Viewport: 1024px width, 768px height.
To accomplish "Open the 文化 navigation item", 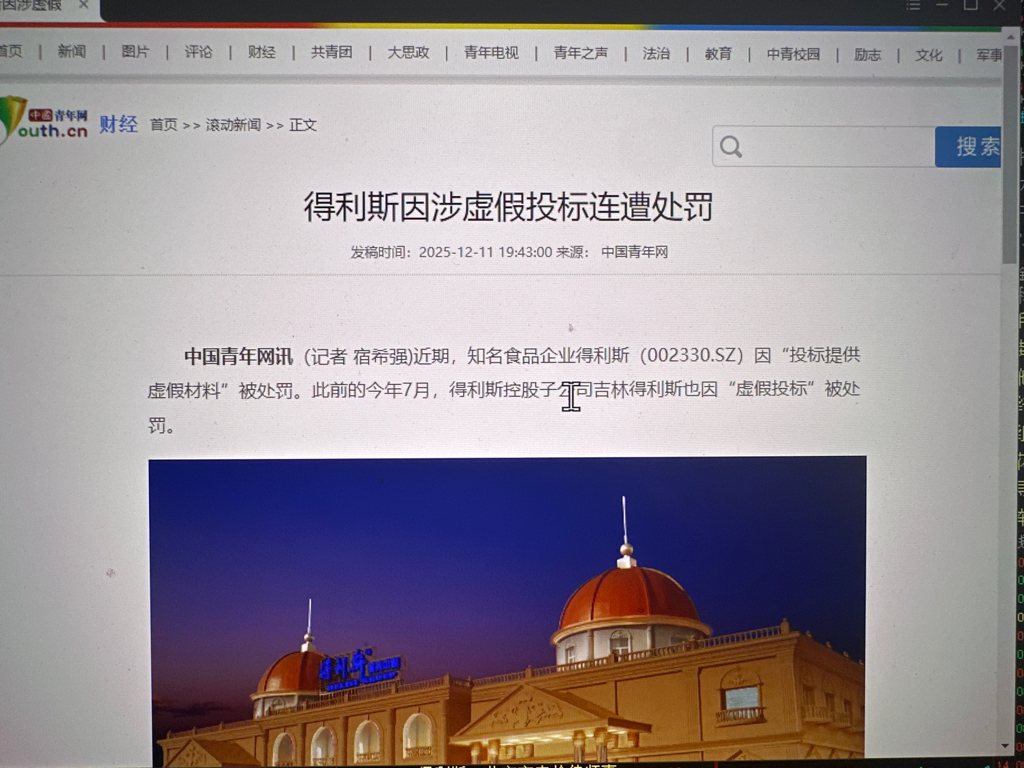I will [x=929, y=55].
